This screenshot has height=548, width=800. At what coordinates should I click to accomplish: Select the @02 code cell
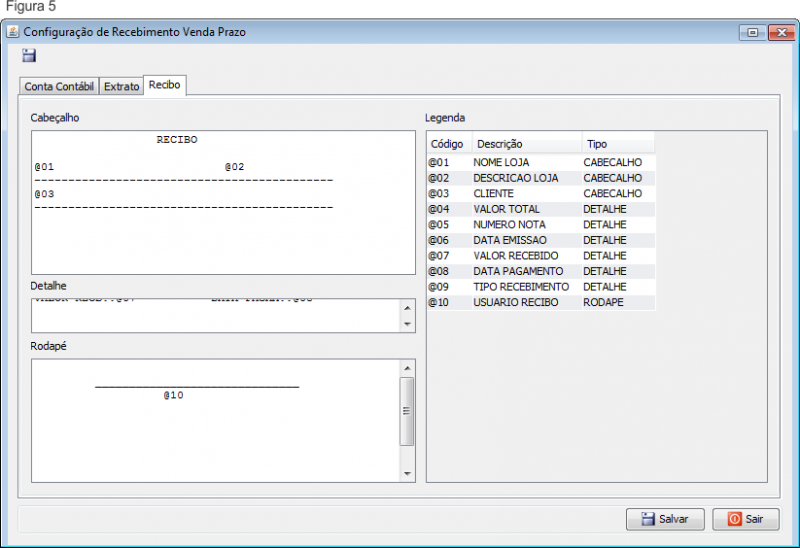(x=449, y=178)
